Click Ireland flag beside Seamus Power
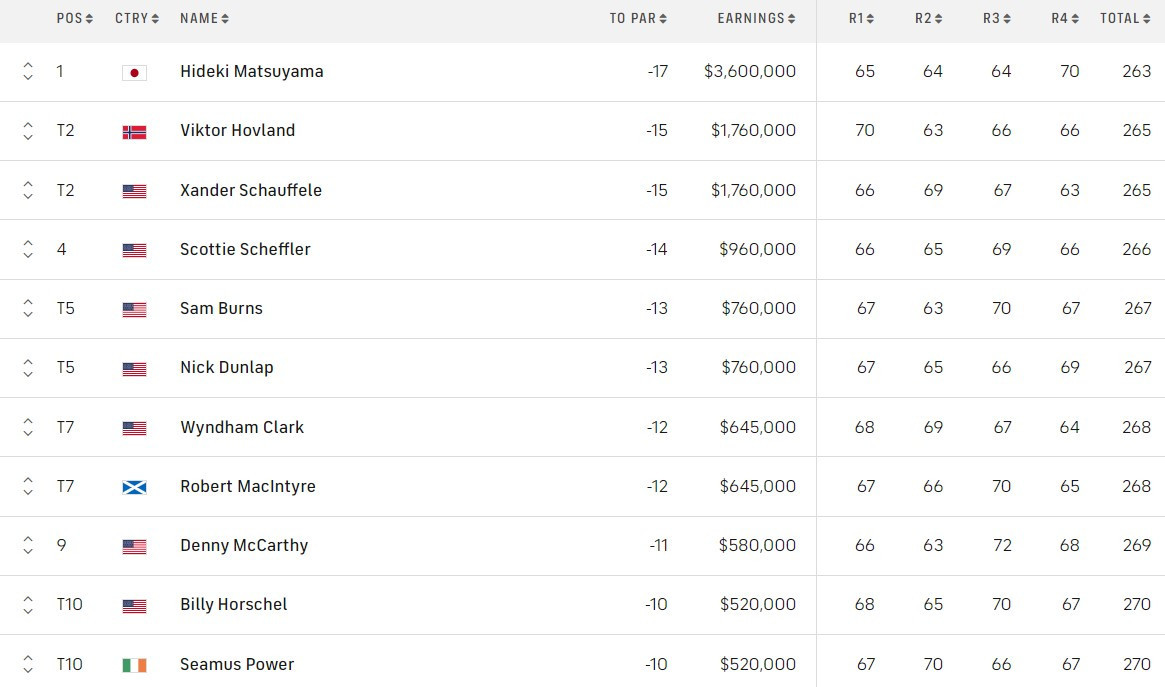1165x687 pixels. point(134,665)
